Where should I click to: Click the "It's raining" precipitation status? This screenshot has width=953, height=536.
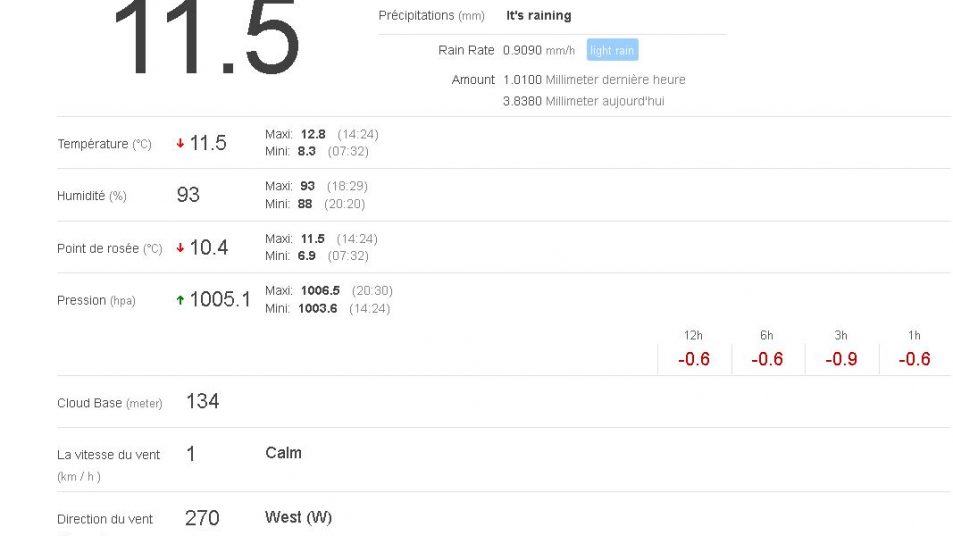[538, 16]
